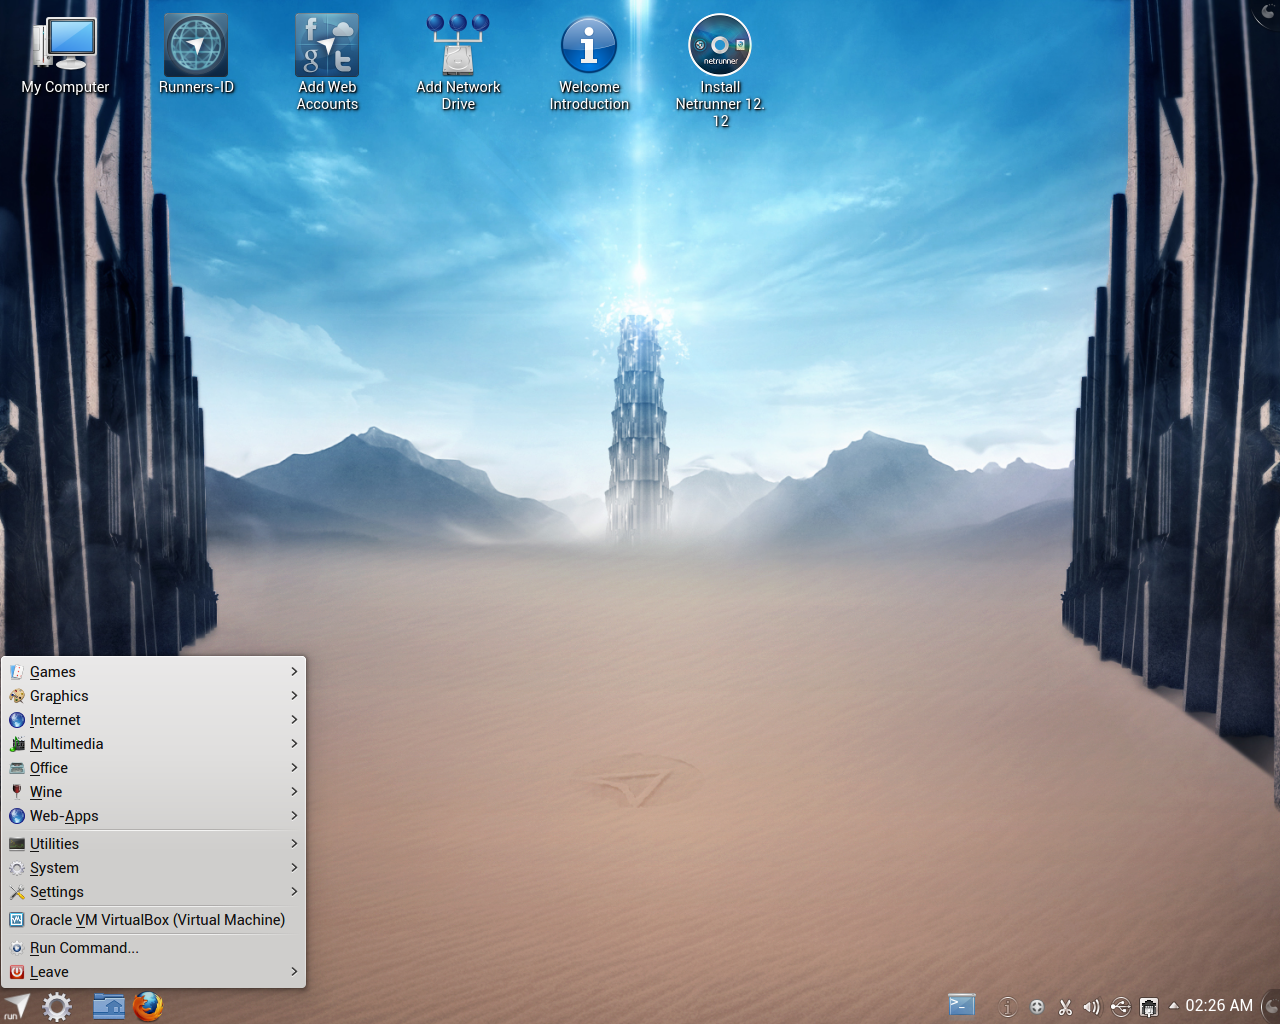This screenshot has height=1024, width=1280.
Task: Open the panel toolbox at bottom-right corner
Action: [x=1271, y=1006]
